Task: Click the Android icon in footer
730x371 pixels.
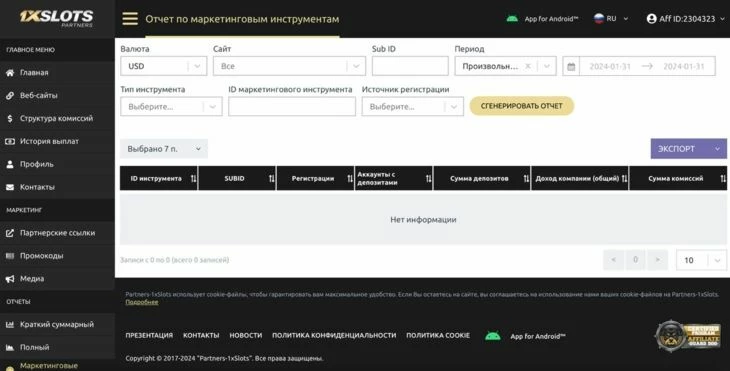Action: click(x=493, y=336)
